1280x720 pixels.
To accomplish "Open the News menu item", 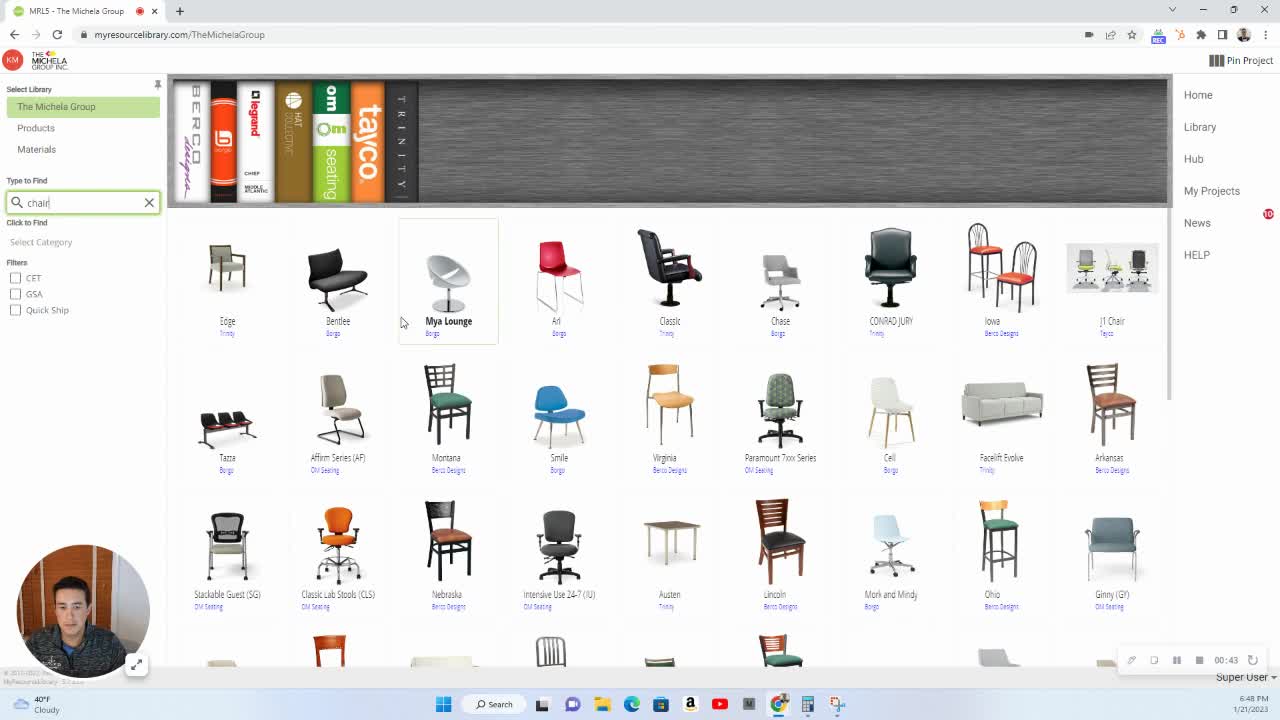I will (1197, 223).
